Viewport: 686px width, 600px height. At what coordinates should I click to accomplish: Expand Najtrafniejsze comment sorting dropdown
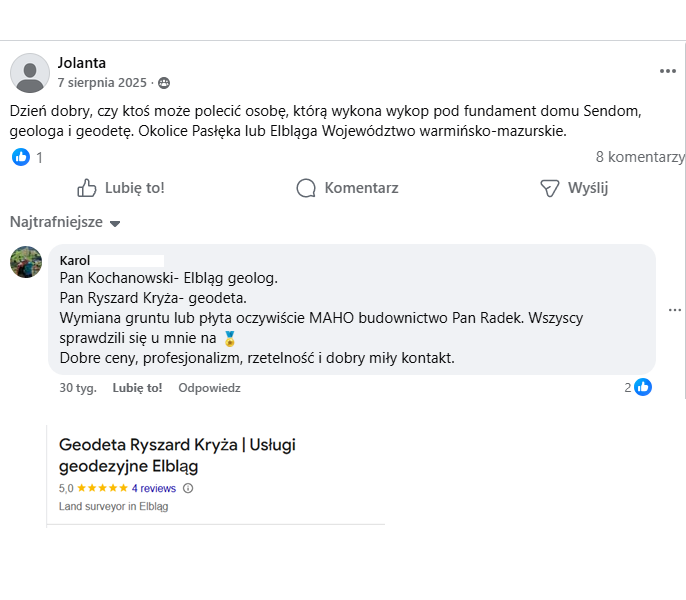65,222
